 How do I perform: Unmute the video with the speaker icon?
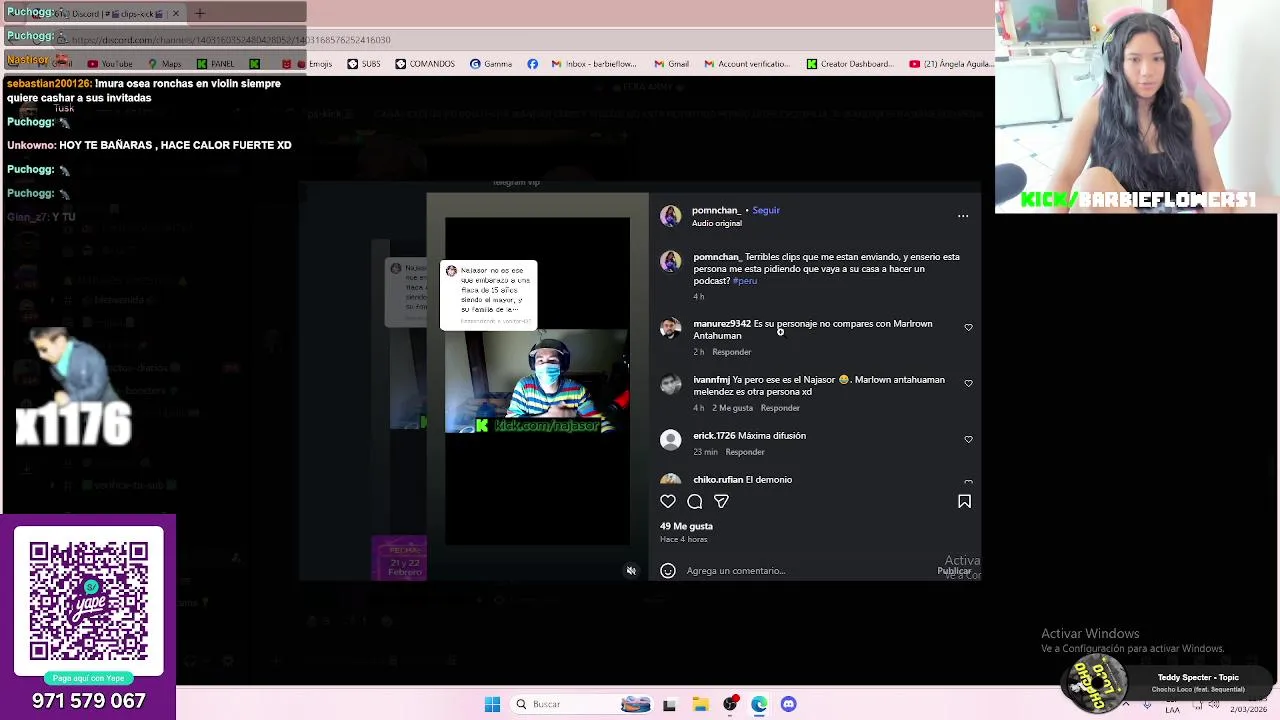[x=631, y=571]
